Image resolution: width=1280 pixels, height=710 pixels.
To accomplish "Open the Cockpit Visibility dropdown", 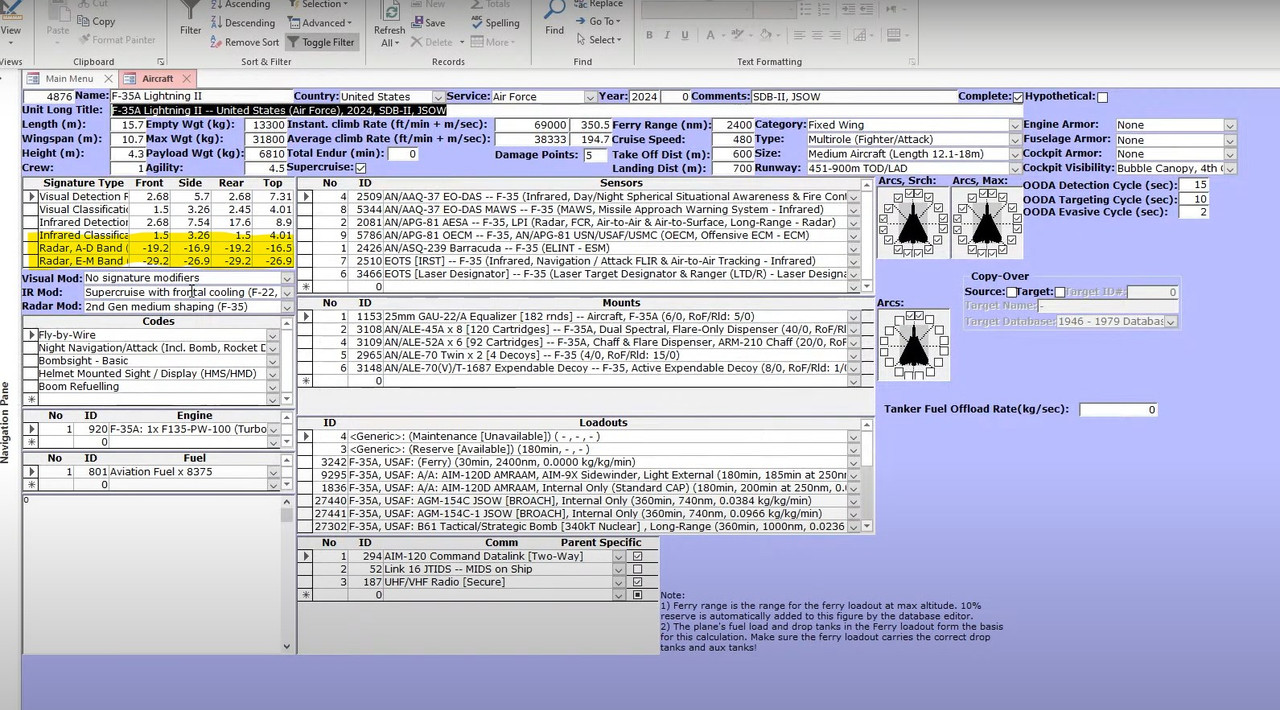I will pyautogui.click(x=1230, y=168).
